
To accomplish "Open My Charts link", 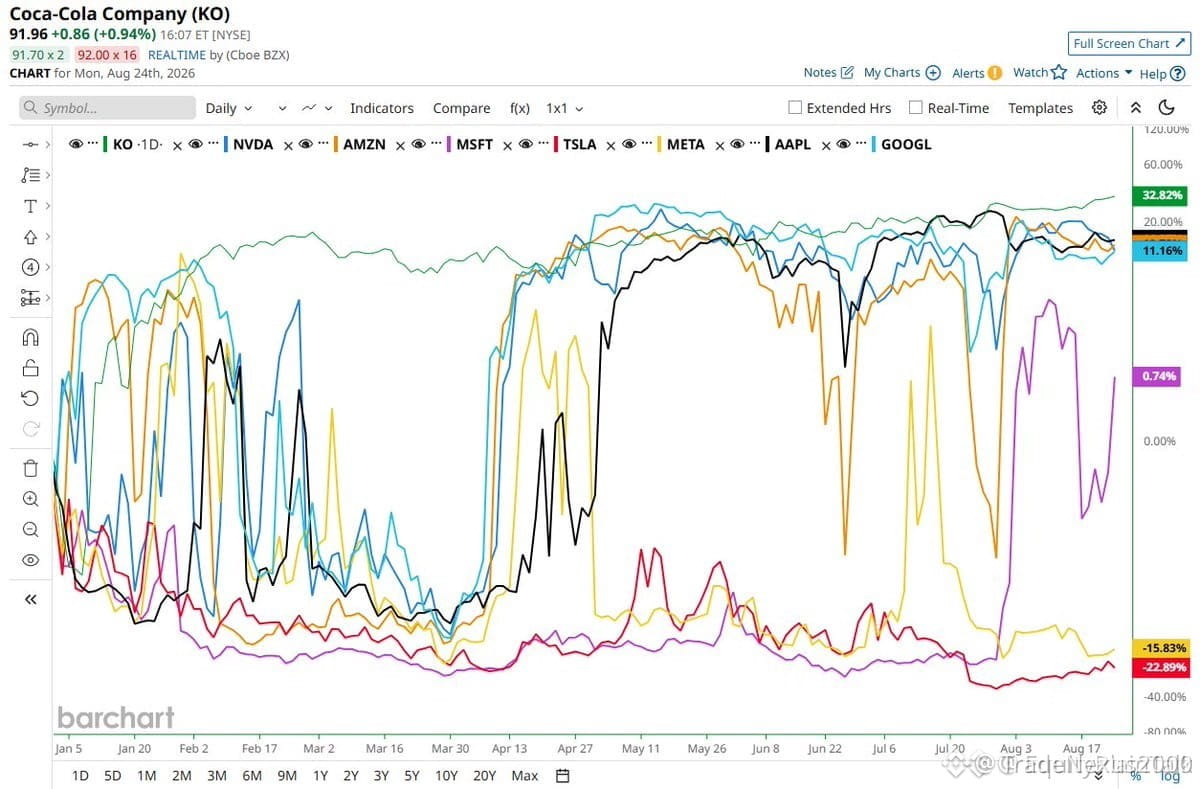I will (902, 72).
